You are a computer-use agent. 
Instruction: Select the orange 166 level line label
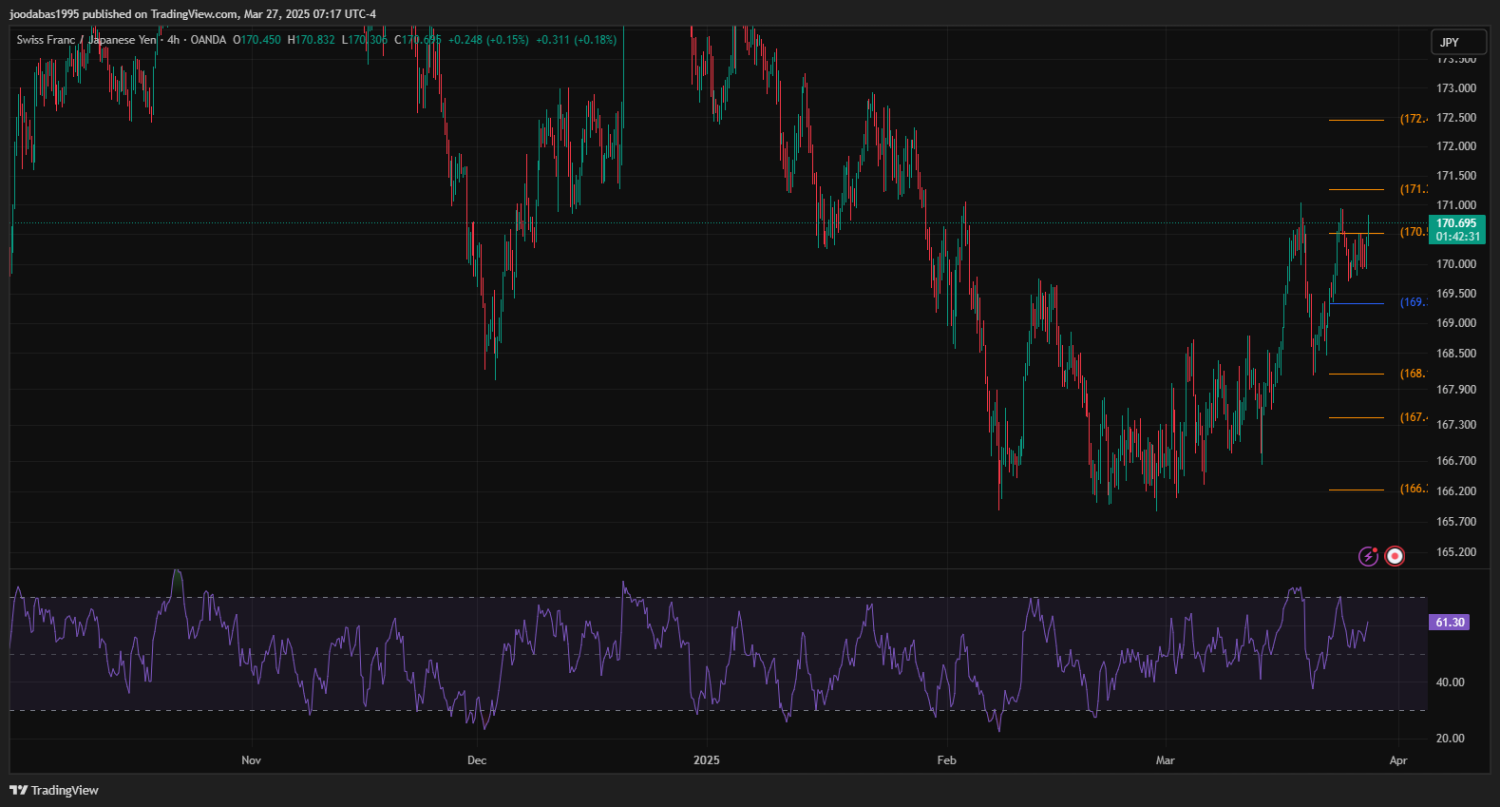coord(1413,489)
